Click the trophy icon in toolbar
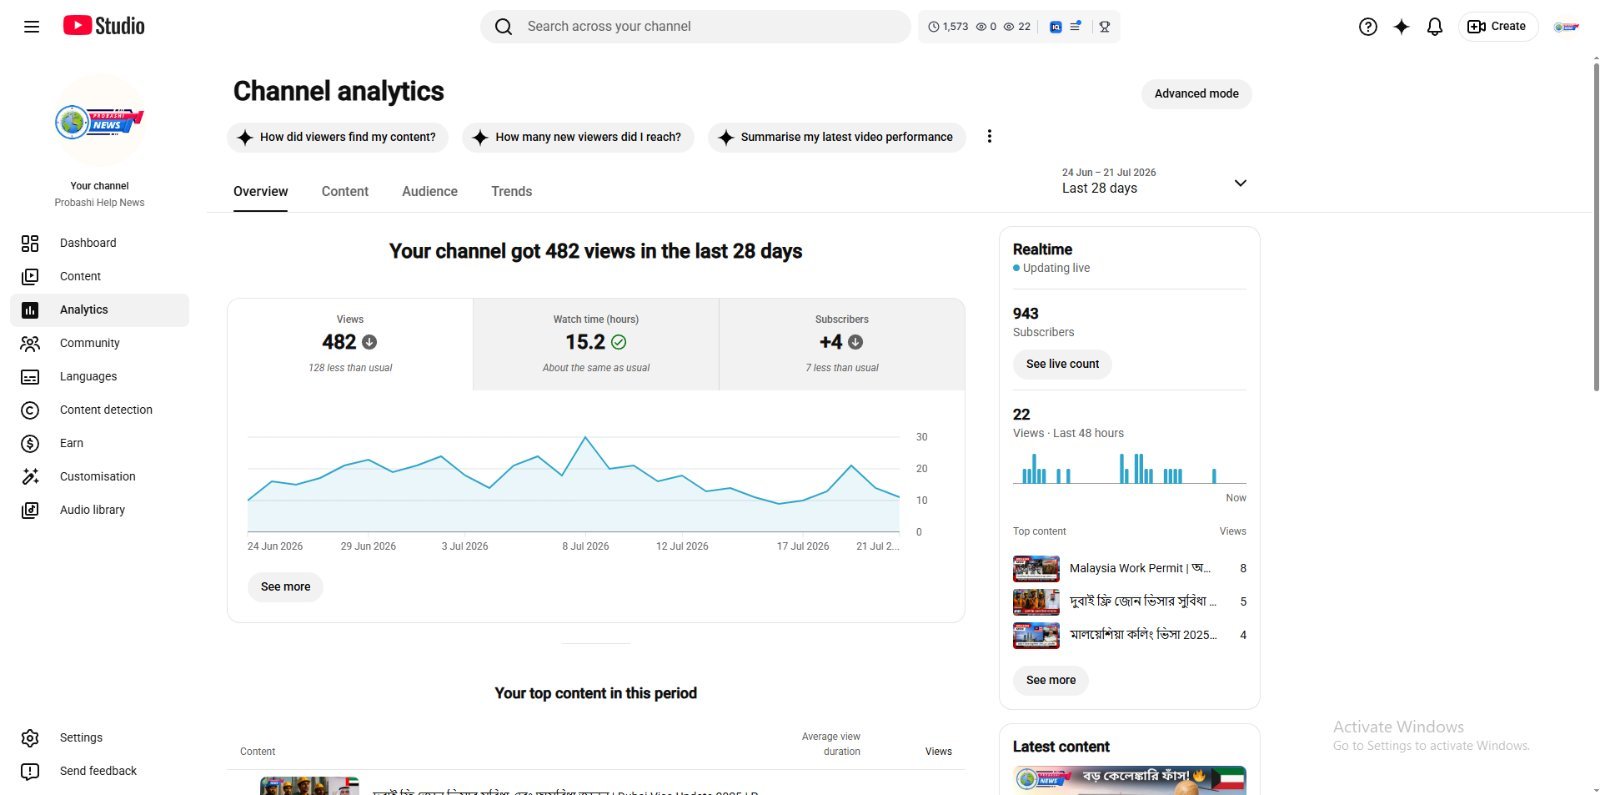Image resolution: width=1600 pixels, height=795 pixels. point(1105,27)
